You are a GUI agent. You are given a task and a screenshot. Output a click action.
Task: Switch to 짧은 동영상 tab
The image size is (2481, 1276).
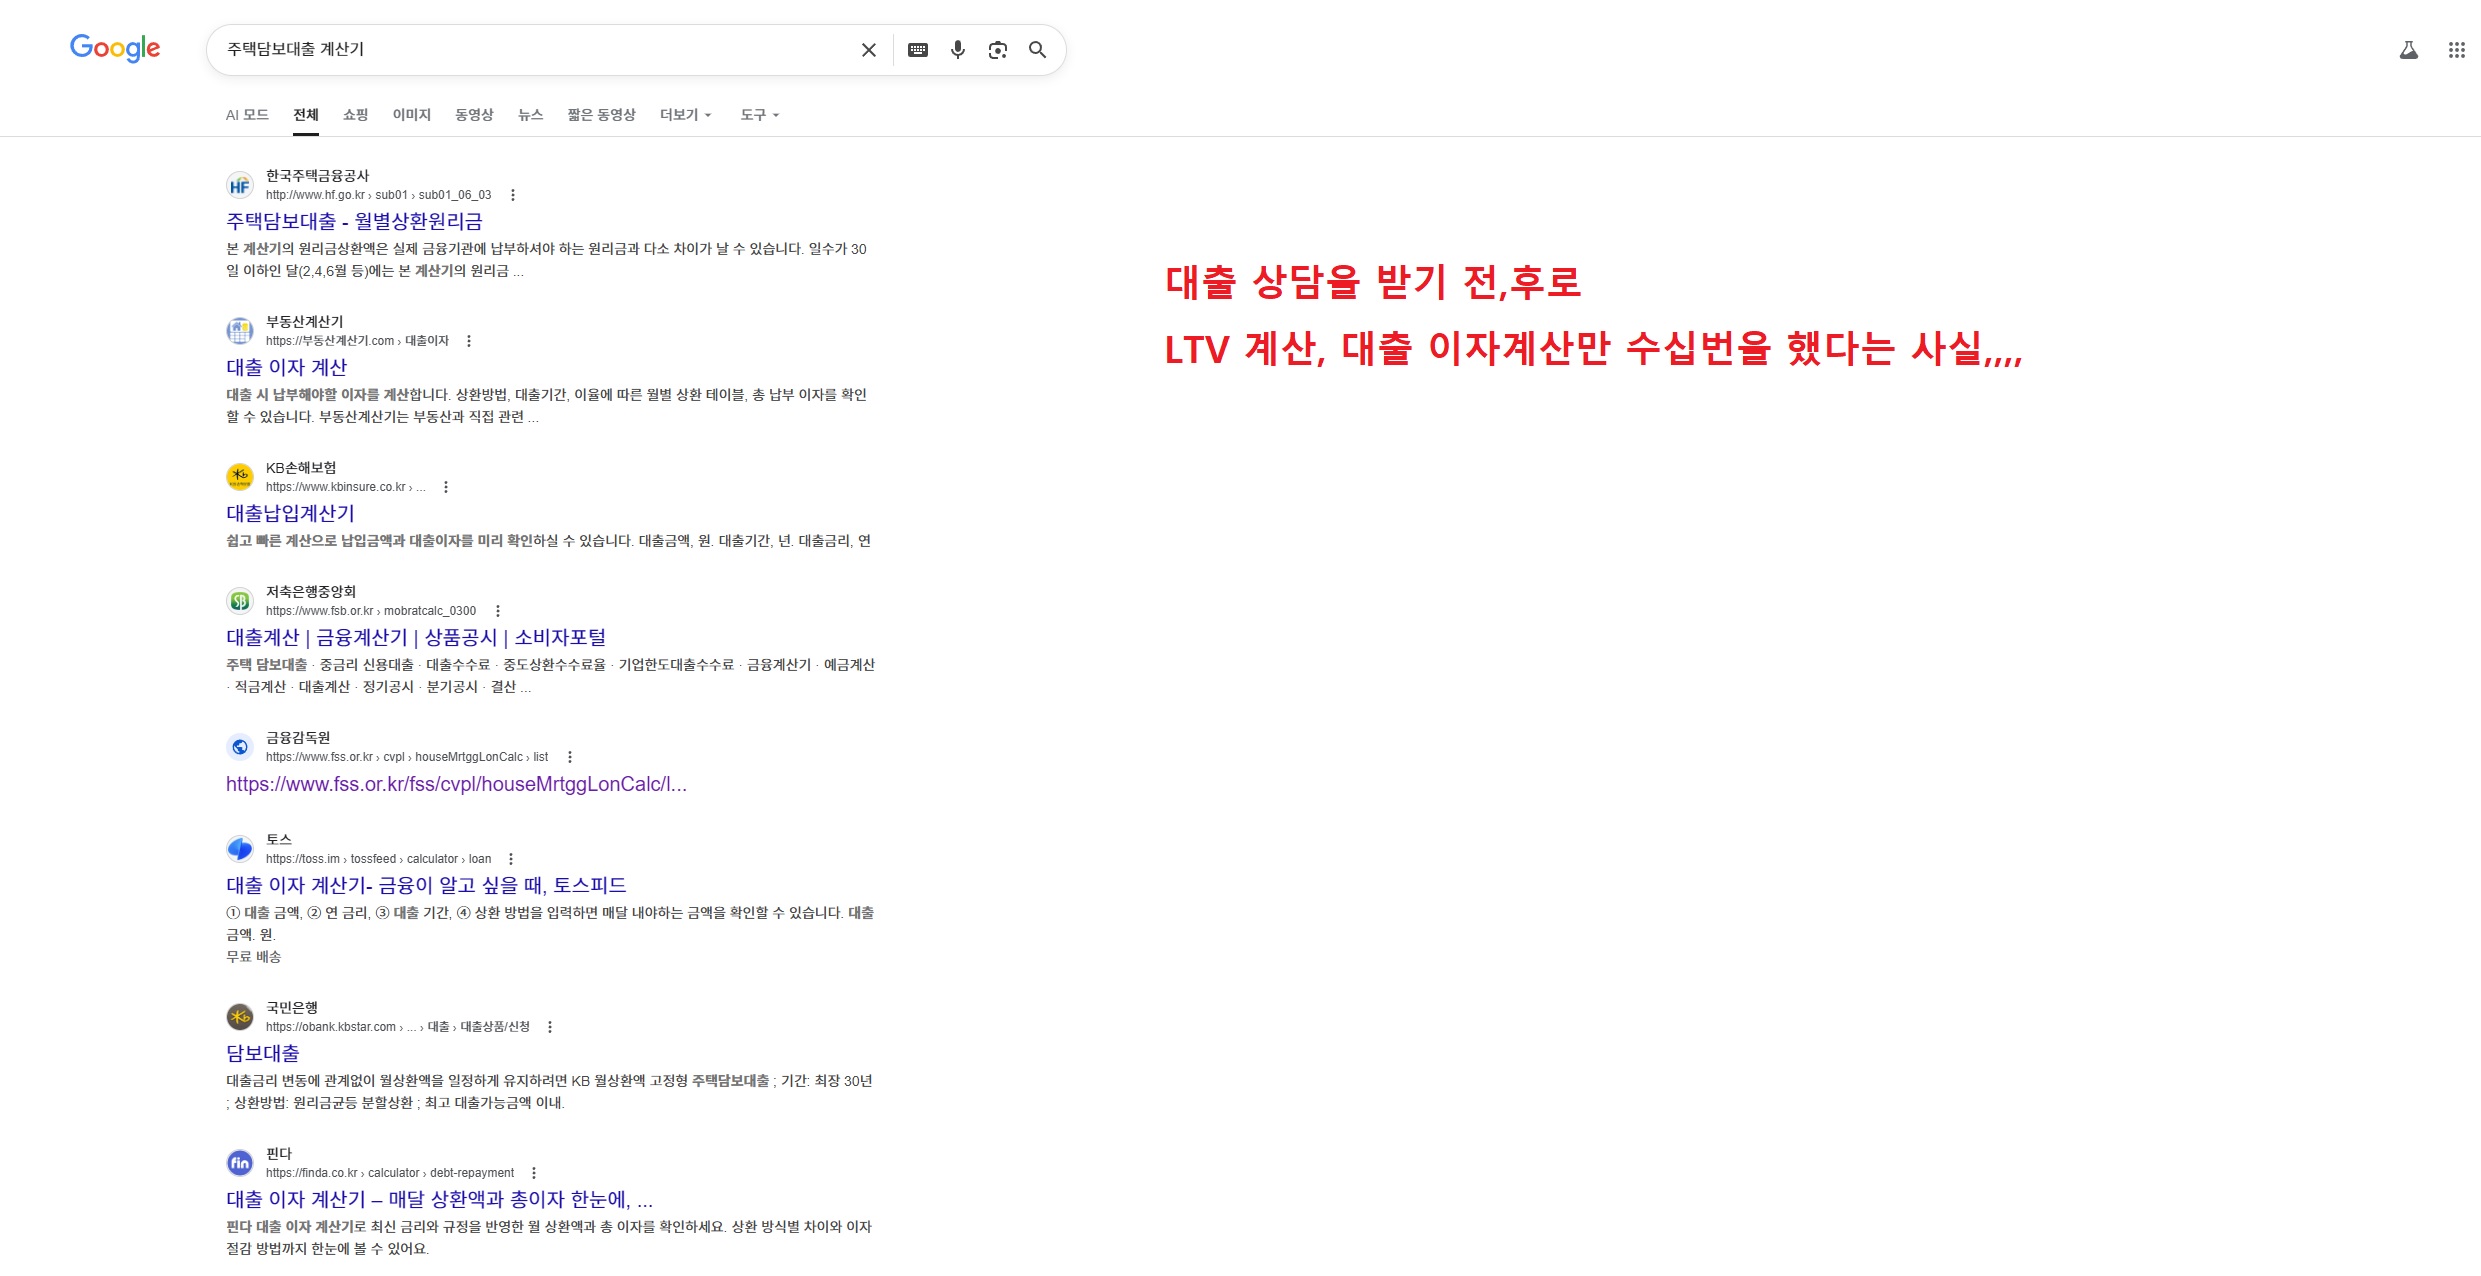pyautogui.click(x=602, y=115)
